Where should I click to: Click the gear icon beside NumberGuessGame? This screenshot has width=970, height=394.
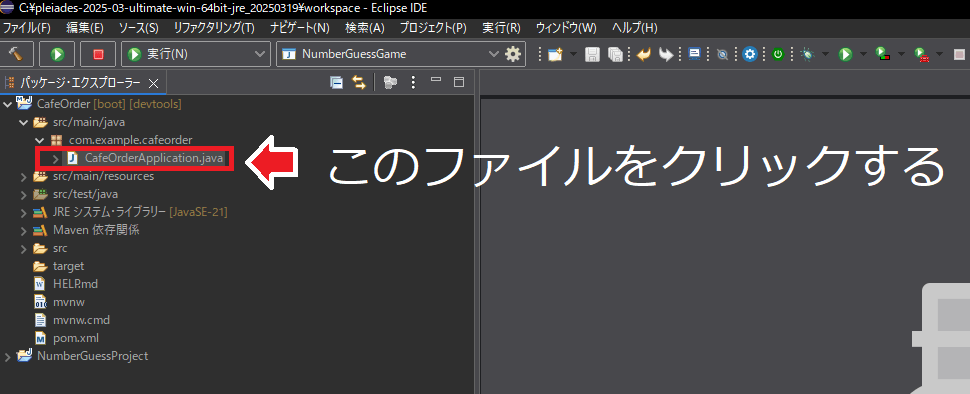point(513,54)
